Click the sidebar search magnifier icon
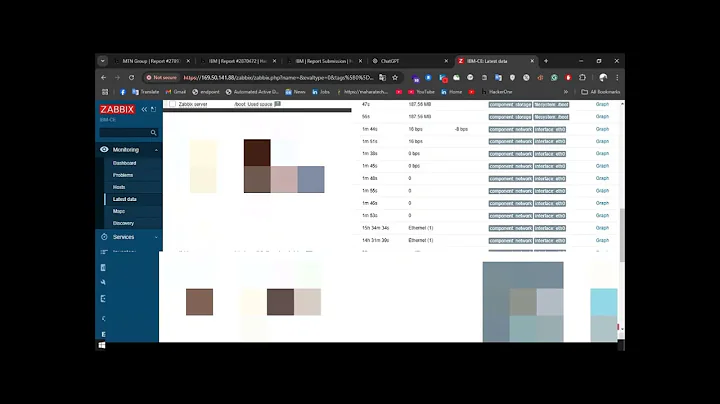Image resolution: width=720 pixels, height=404 pixels. [153, 133]
